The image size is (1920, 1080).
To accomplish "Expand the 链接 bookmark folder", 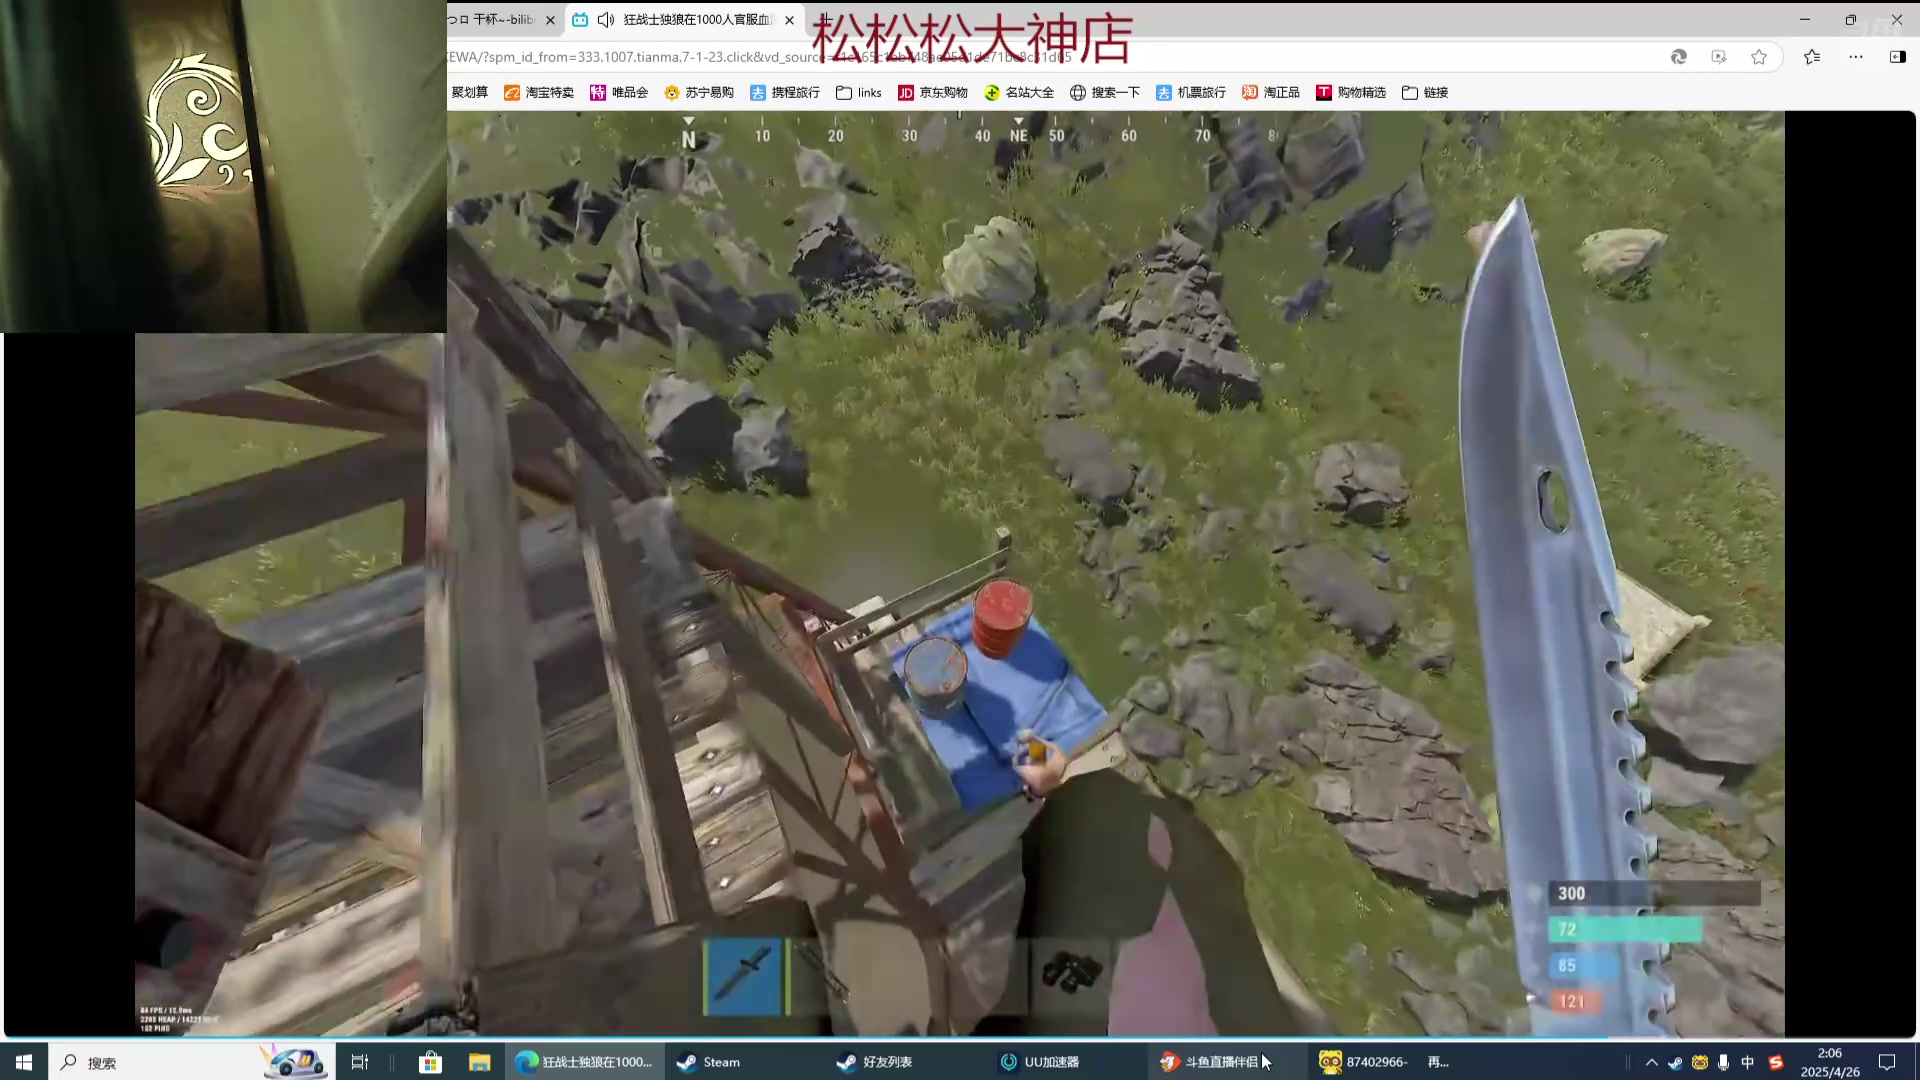I will tap(1425, 92).
